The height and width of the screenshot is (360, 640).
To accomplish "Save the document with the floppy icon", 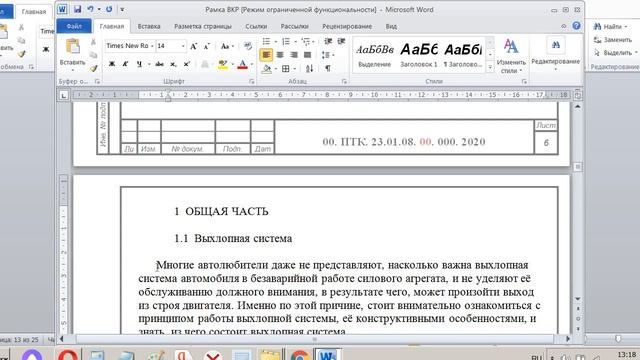I will [x=77, y=9].
